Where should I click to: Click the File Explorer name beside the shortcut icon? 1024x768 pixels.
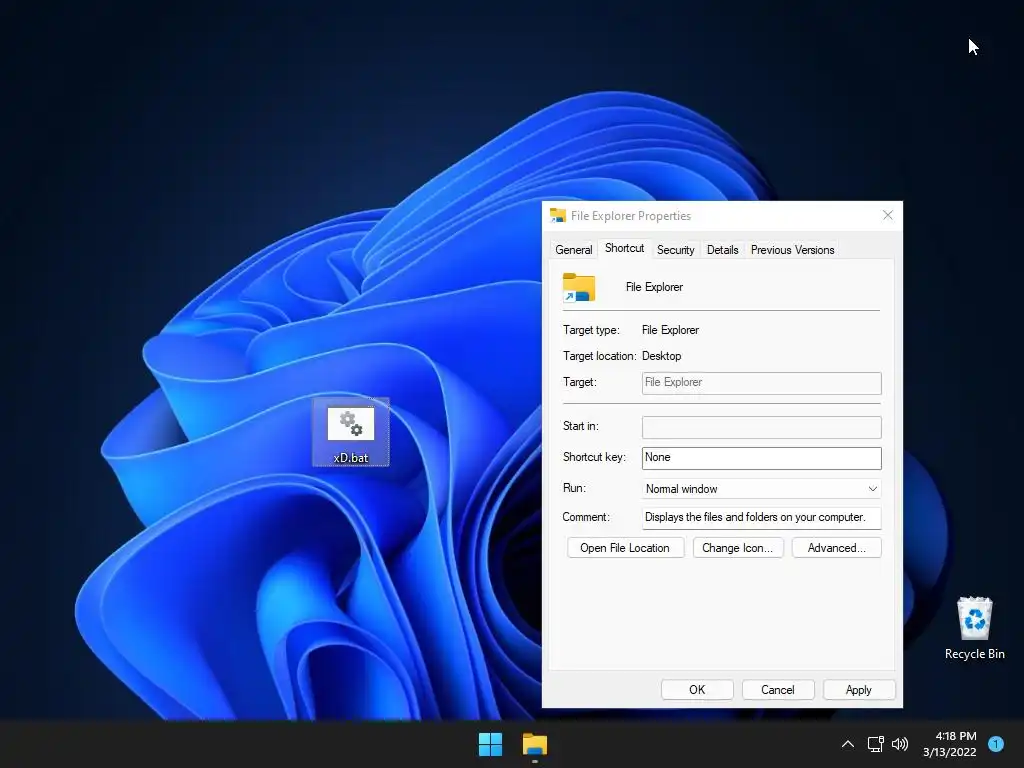coord(654,287)
